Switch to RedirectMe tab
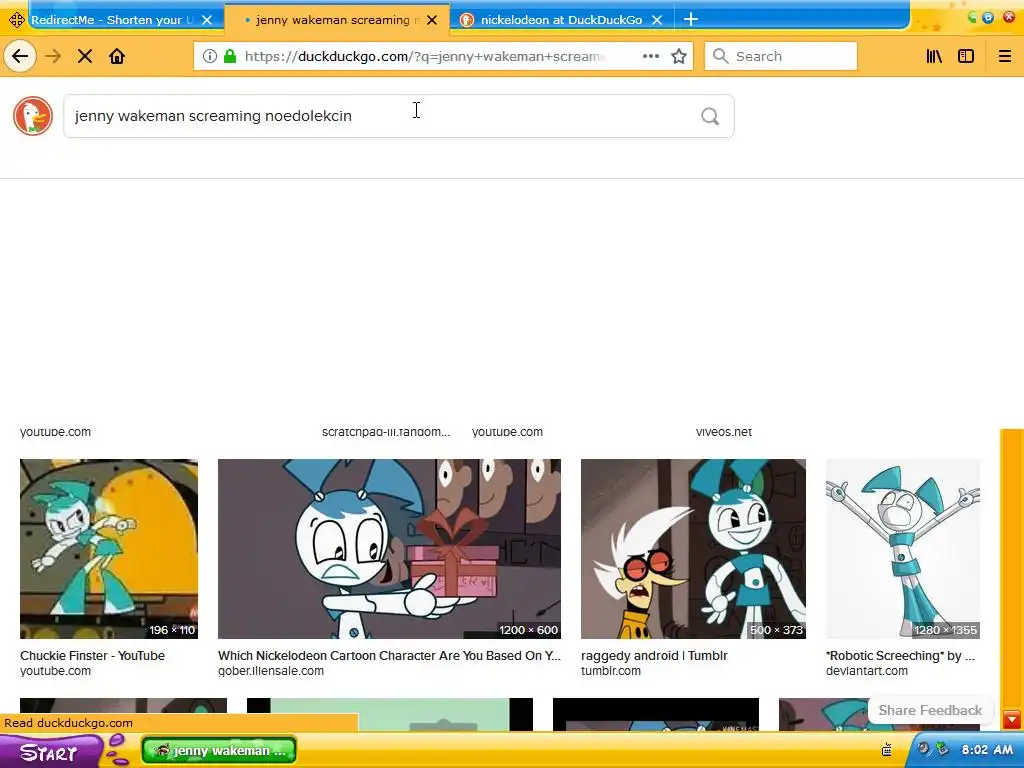The image size is (1024, 768). [x=112, y=20]
